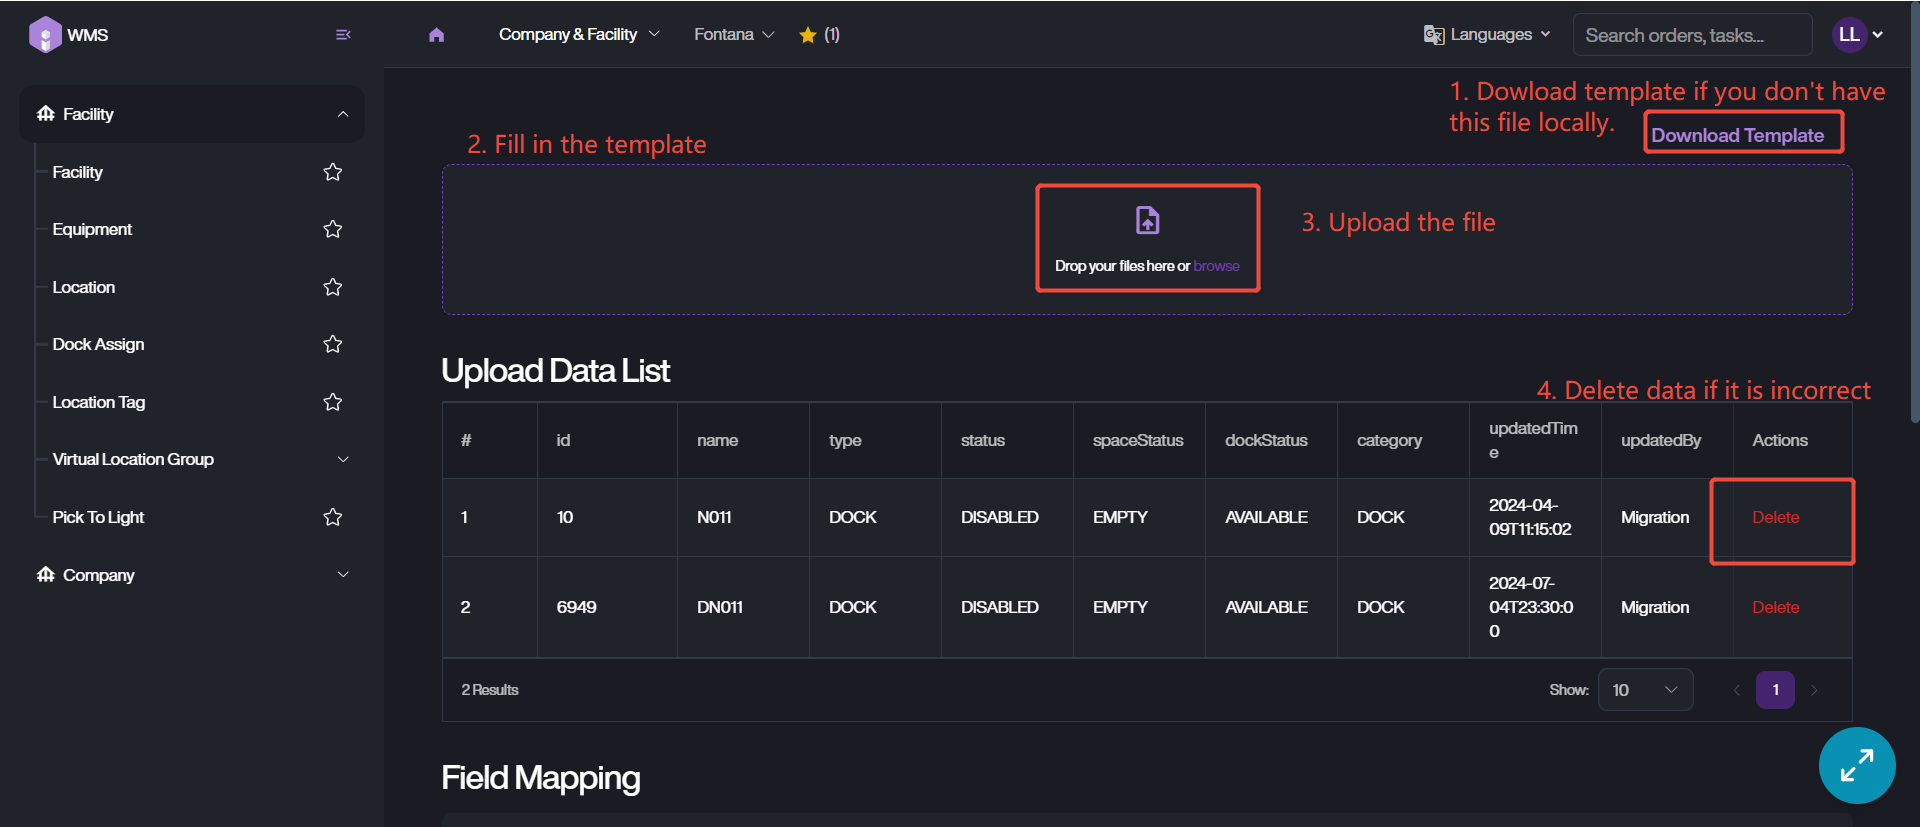Click the expand fullscreen round button

click(1856, 766)
